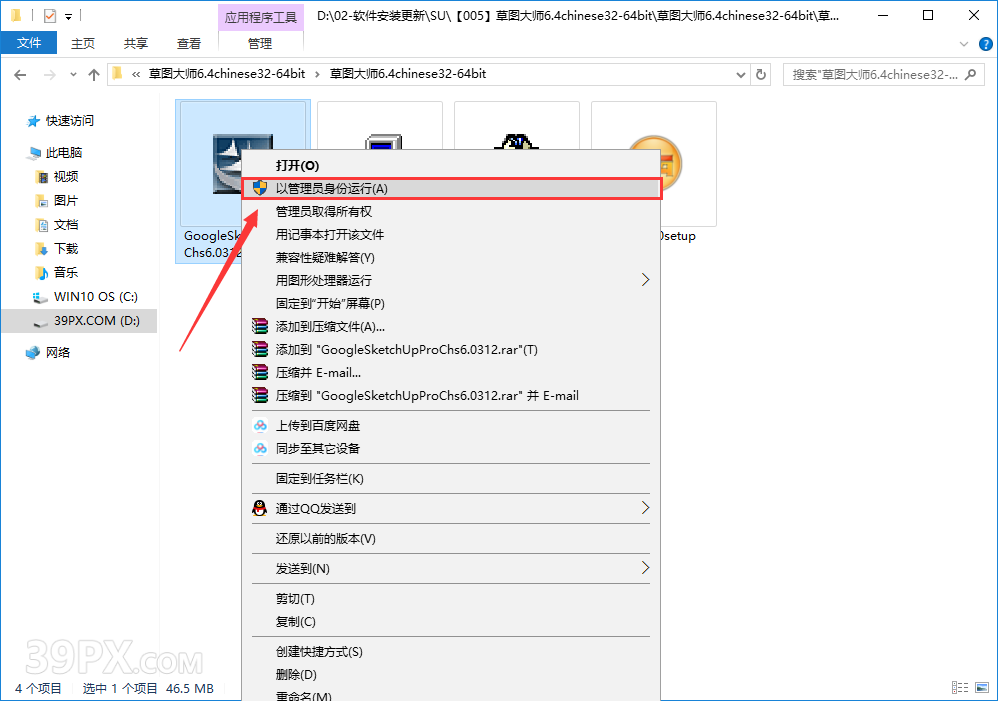Select the UAC shield icon for admin run
This screenshot has width=998, height=701.
258,188
